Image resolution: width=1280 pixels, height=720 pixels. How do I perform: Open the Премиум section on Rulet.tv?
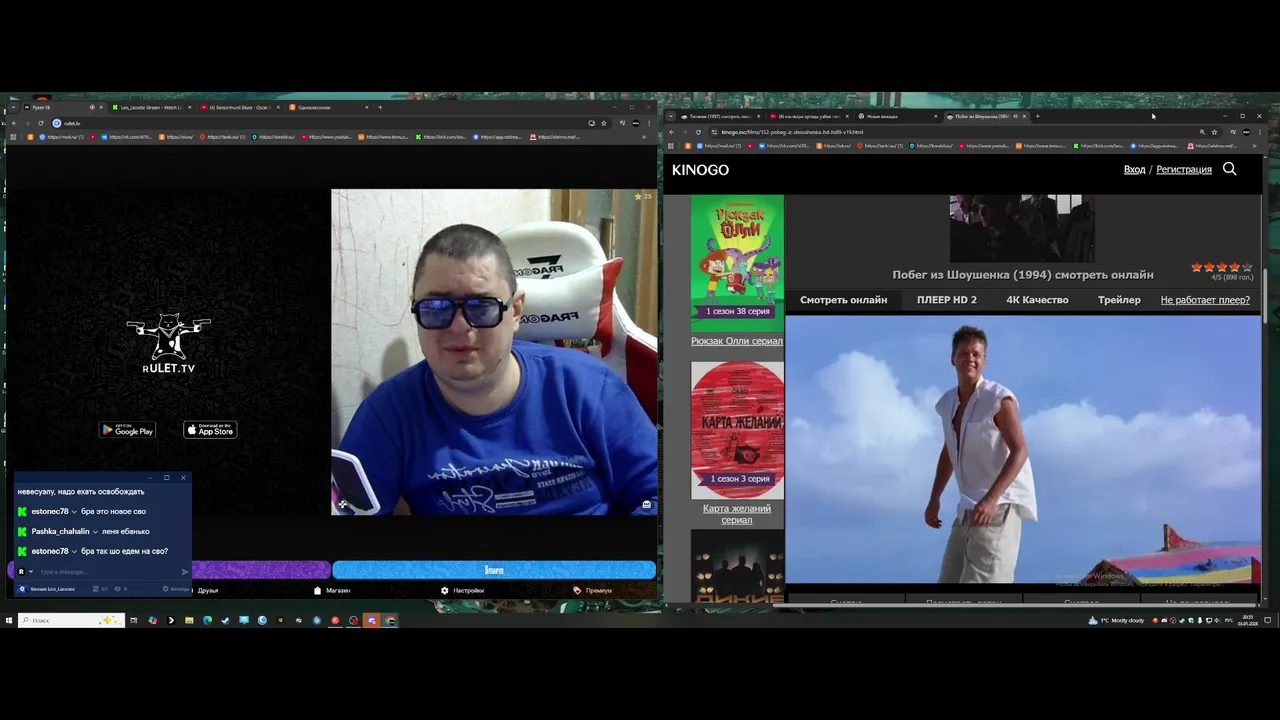point(593,590)
